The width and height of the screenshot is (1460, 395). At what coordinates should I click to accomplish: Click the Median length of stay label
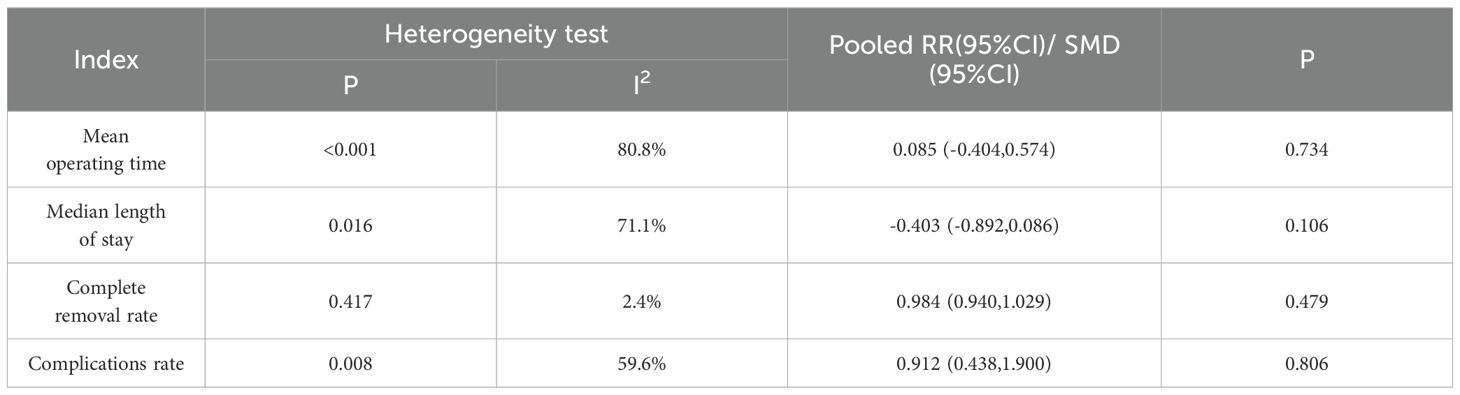click(x=106, y=224)
